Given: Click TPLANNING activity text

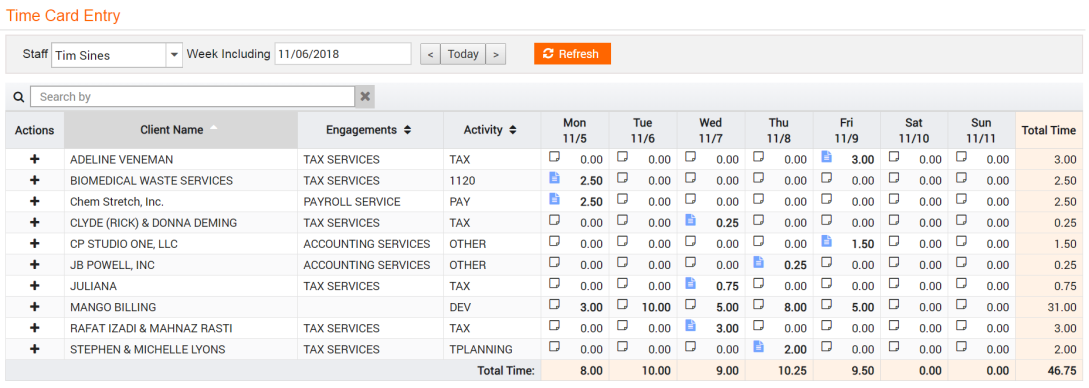Looking at the screenshot, I should click(481, 349).
